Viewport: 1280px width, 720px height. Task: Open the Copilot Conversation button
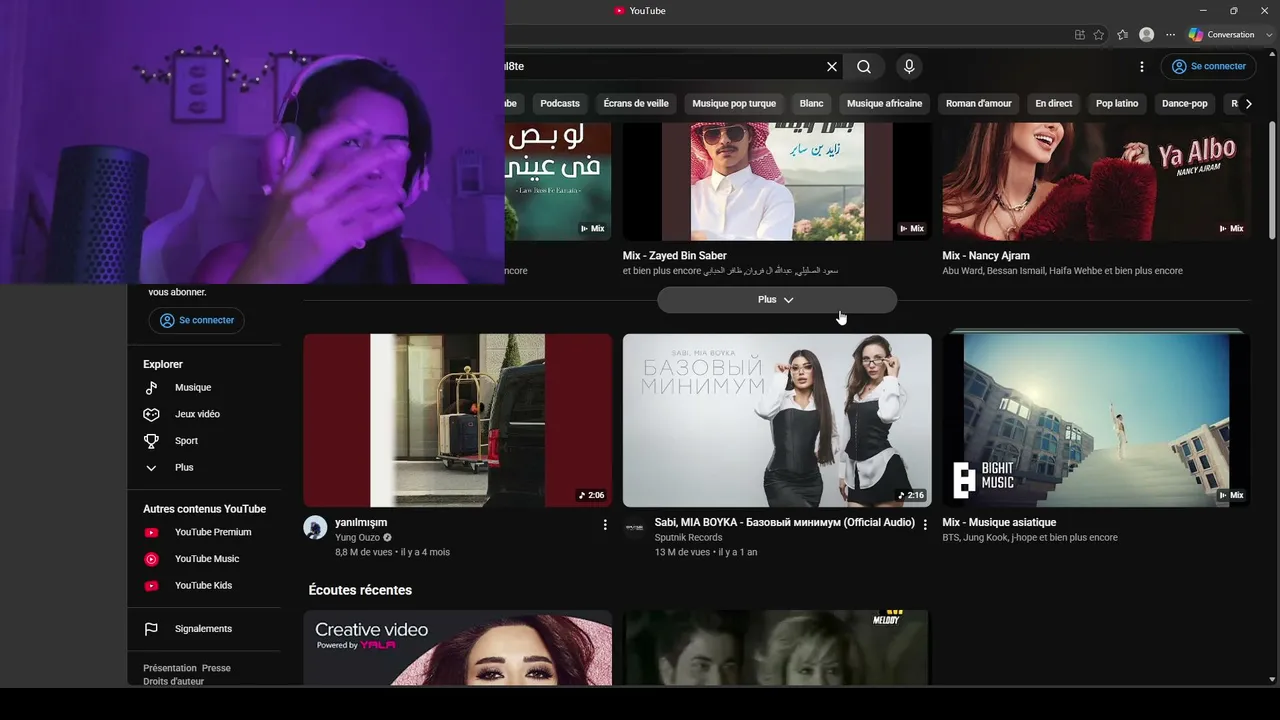pos(1221,35)
